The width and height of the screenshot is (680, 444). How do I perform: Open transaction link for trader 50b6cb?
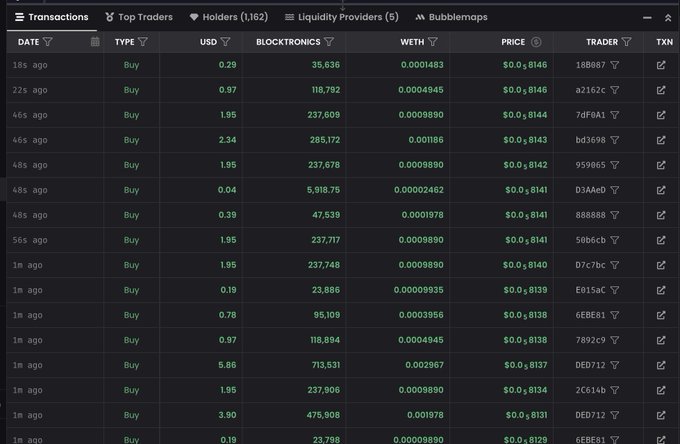[x=661, y=240]
